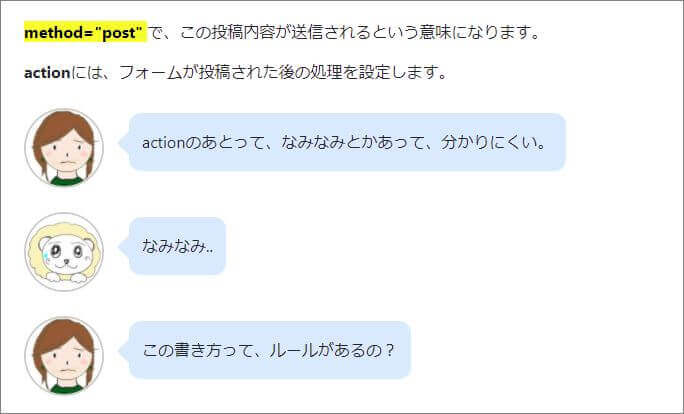
Task: Click the green collar of the first girl
Action: click(x=66, y=181)
